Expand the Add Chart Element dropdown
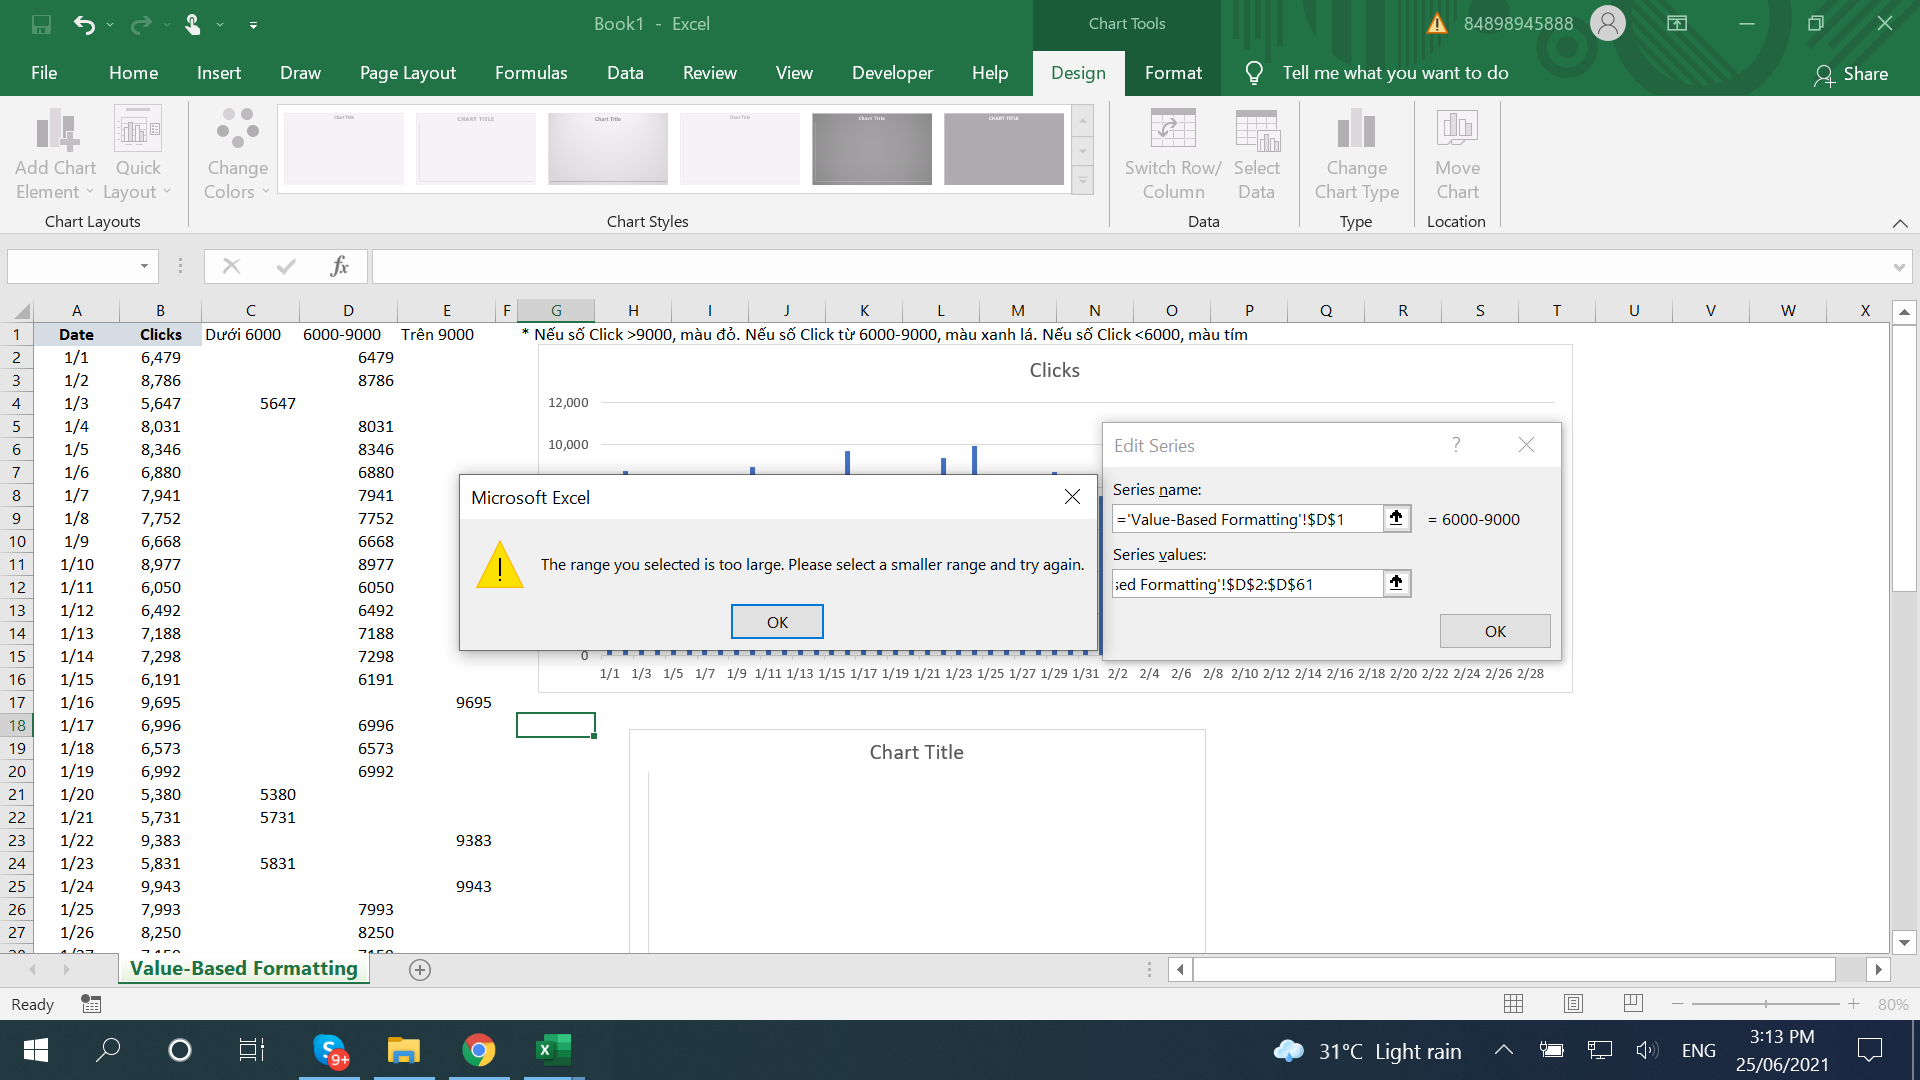The height and width of the screenshot is (1080, 1920). [55, 155]
